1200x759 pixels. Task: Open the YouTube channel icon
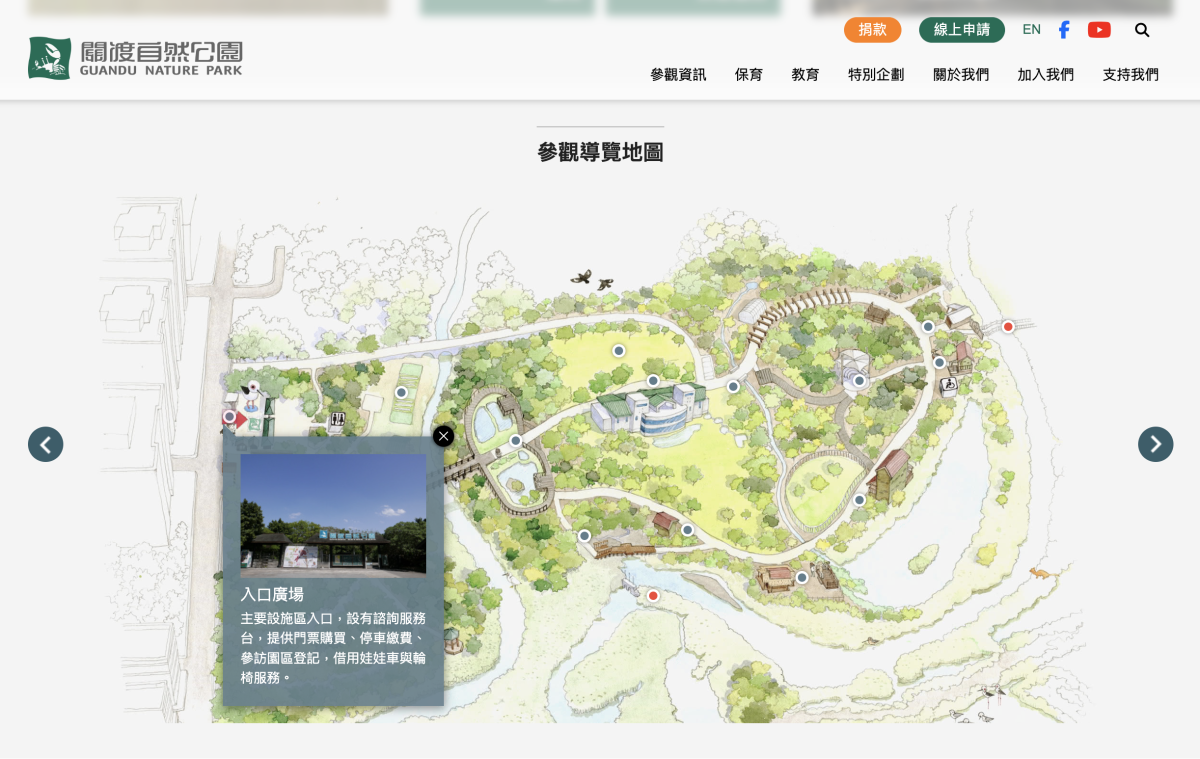point(1099,30)
